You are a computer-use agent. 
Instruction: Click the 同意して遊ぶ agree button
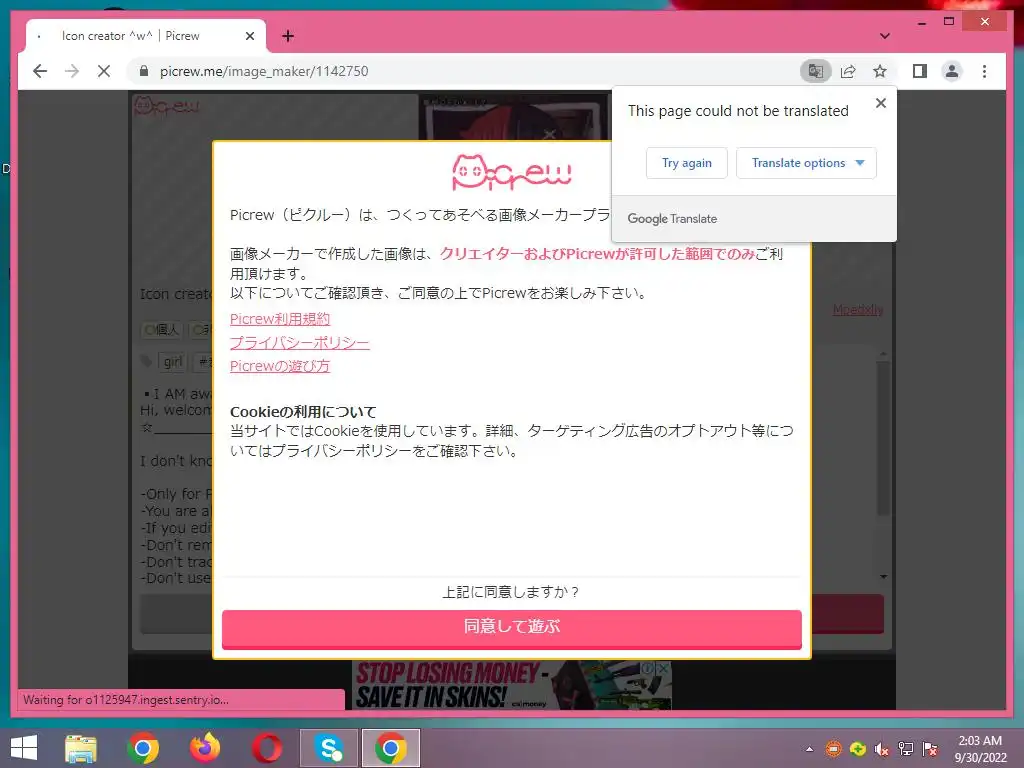[x=511, y=628]
